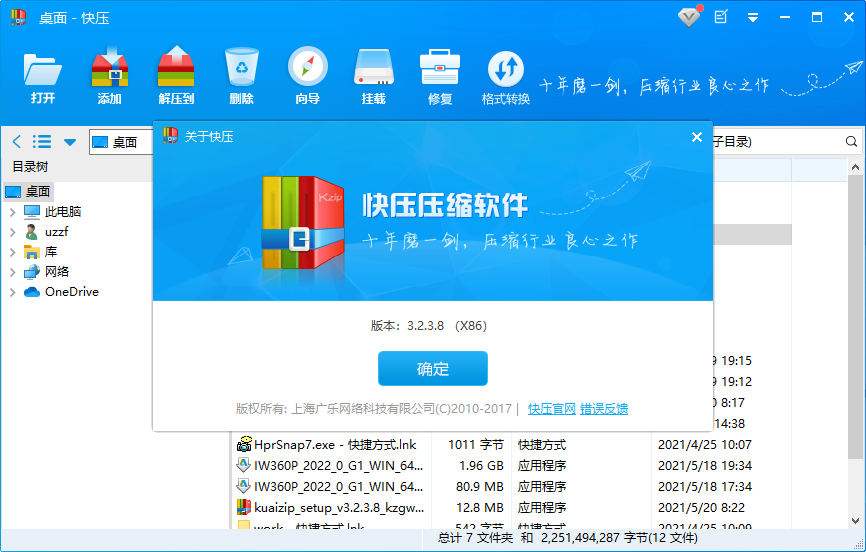Open the 向导 (Wizard) compass icon

(x=308, y=76)
